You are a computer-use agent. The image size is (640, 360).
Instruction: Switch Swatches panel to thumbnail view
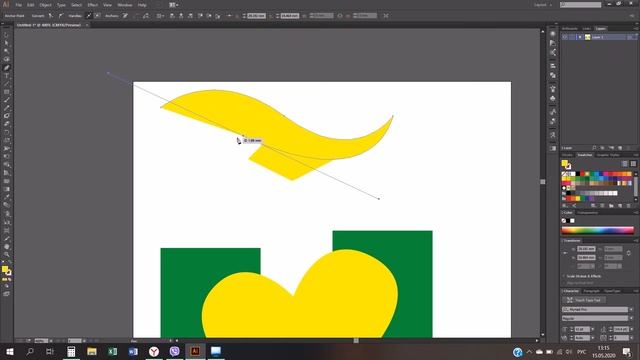pos(633,164)
